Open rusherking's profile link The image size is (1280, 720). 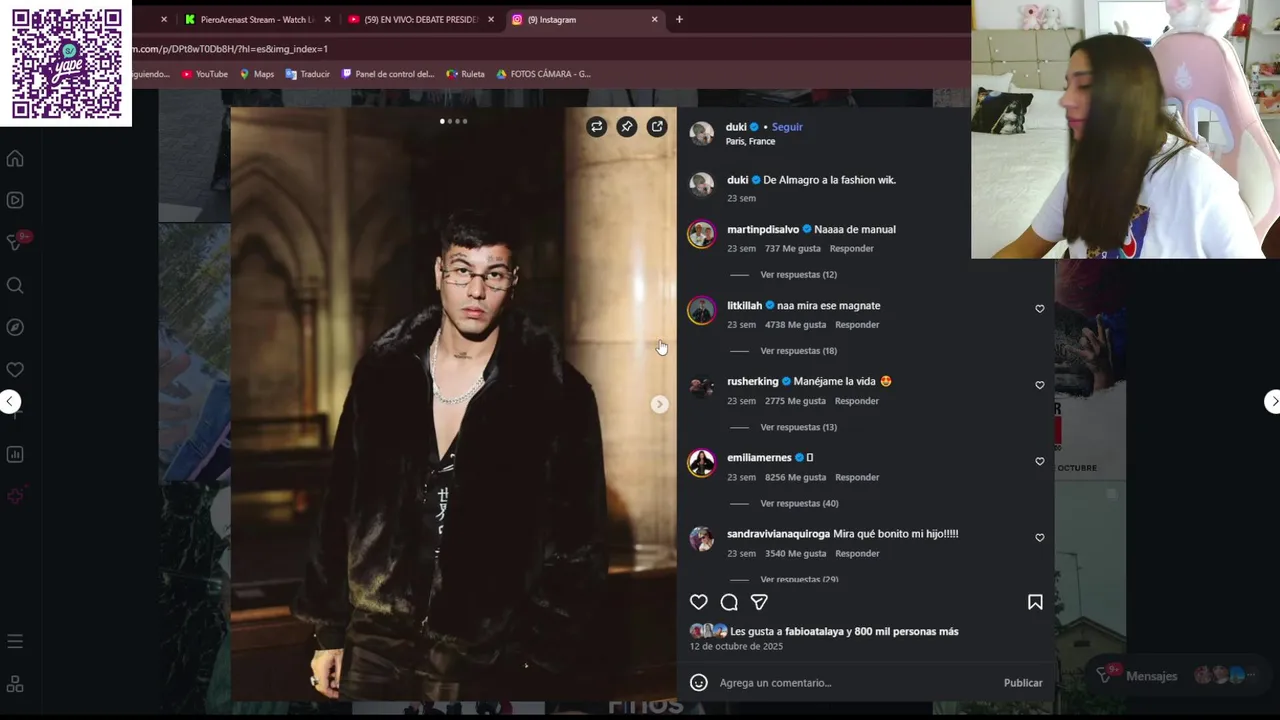point(752,381)
